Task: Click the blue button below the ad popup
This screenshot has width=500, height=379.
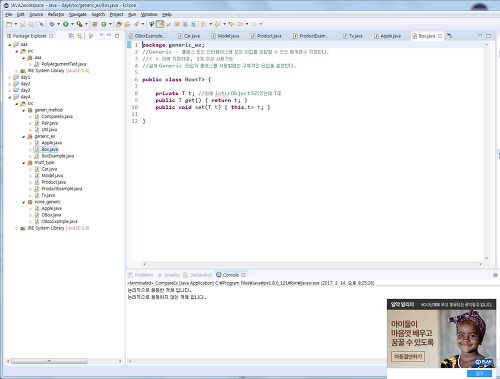Action: pyautogui.click(x=479, y=373)
